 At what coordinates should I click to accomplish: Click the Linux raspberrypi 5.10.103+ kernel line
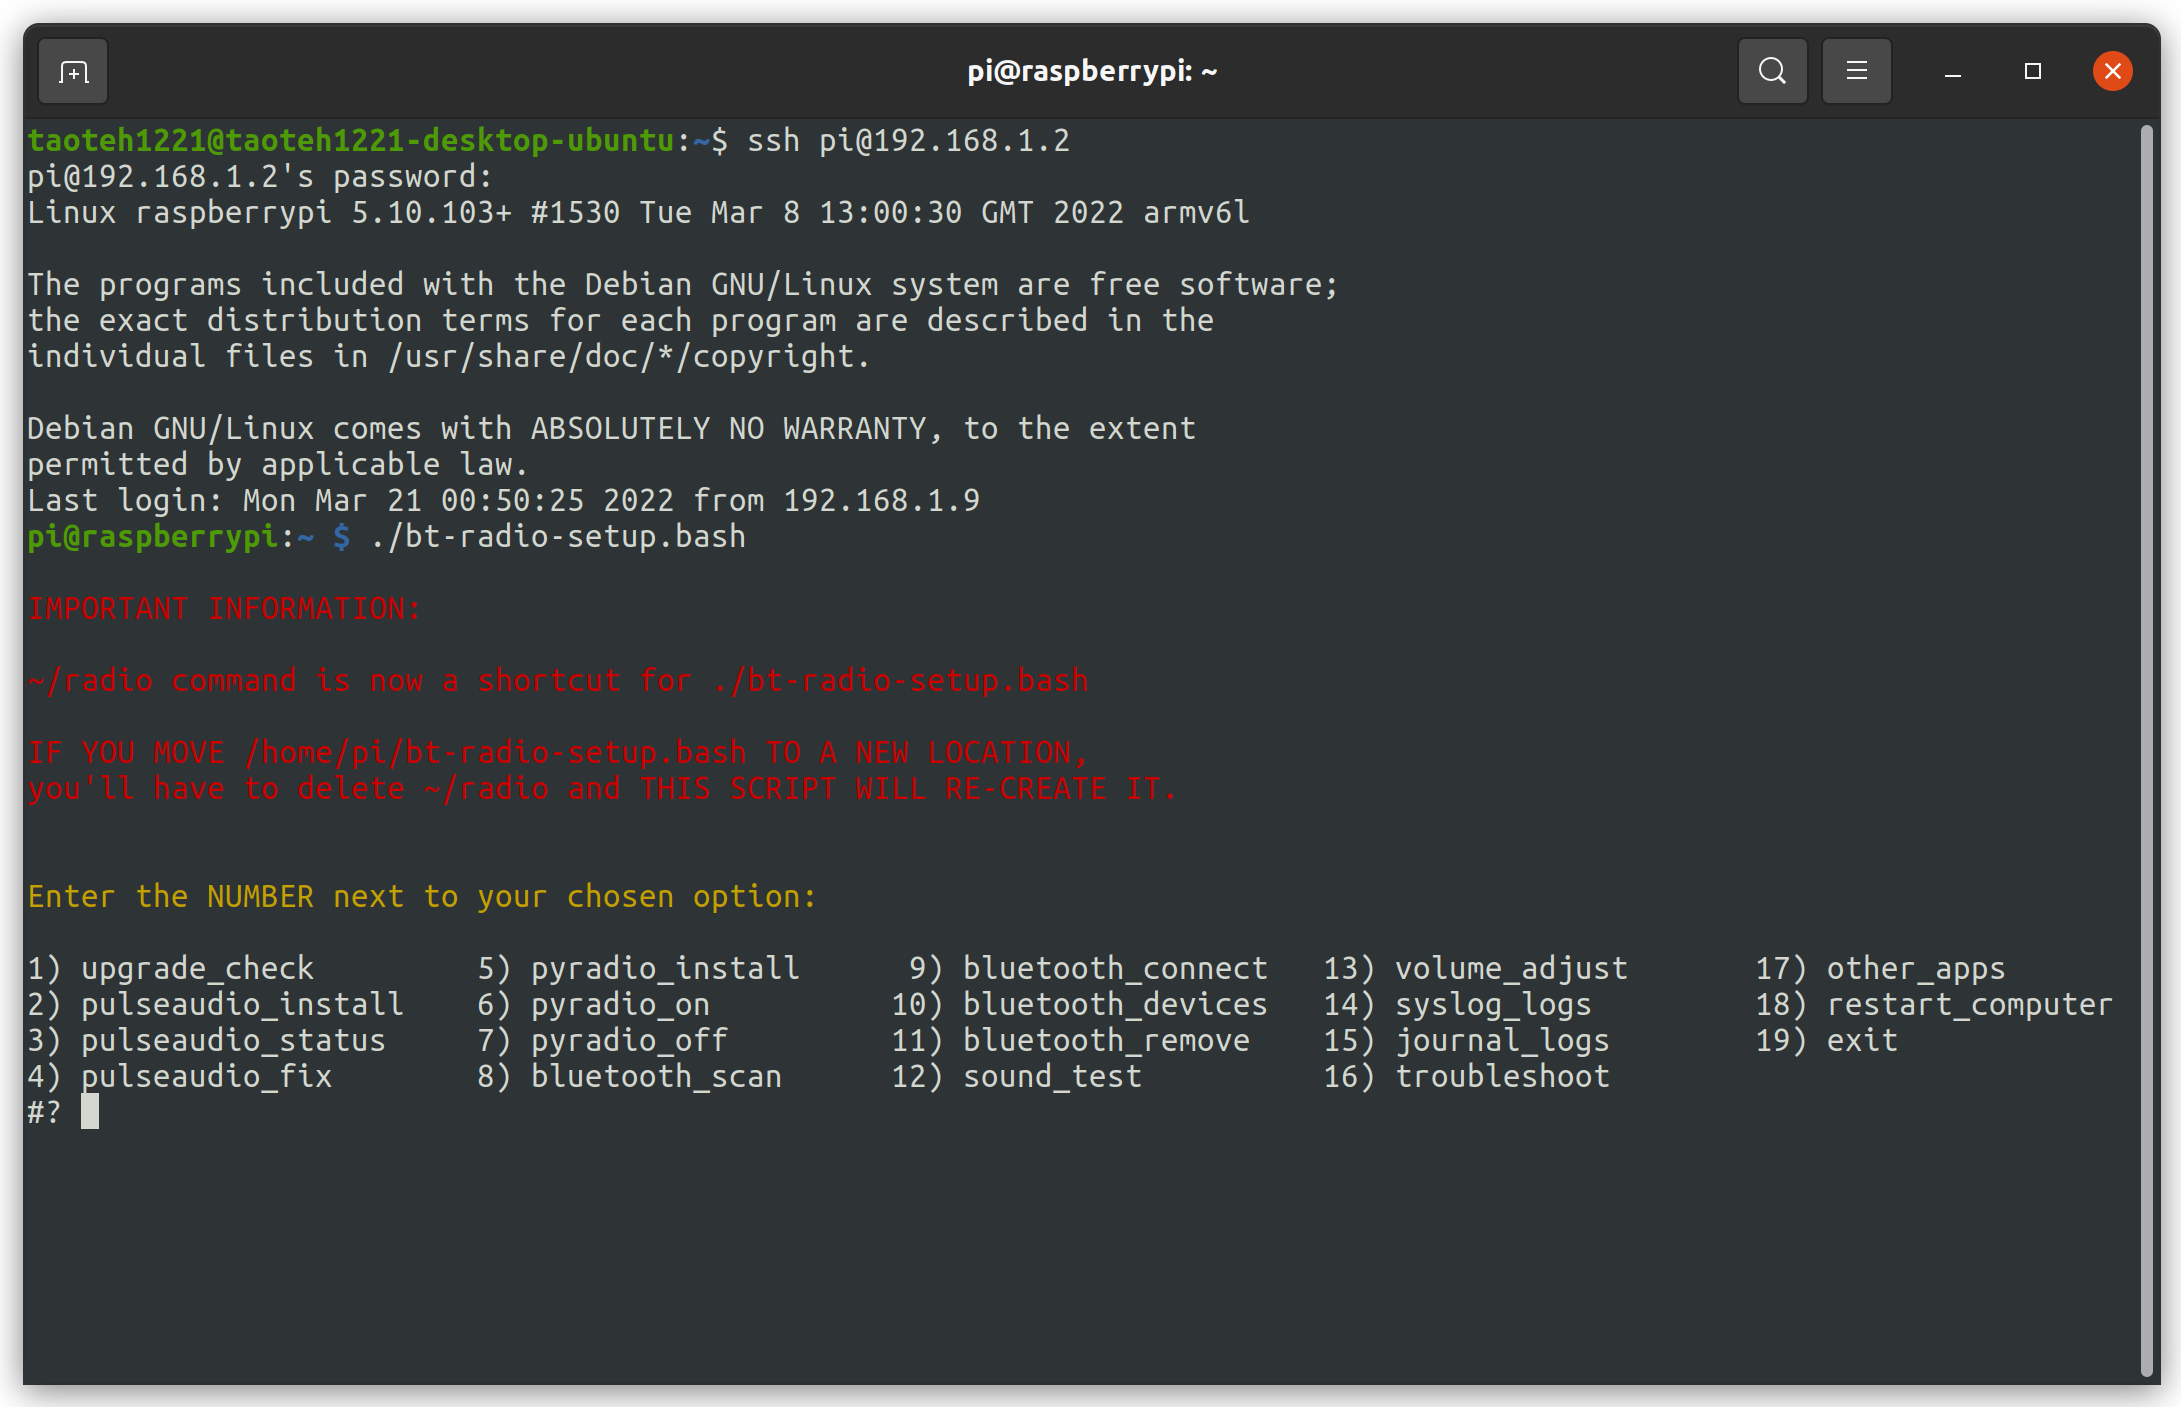click(638, 212)
